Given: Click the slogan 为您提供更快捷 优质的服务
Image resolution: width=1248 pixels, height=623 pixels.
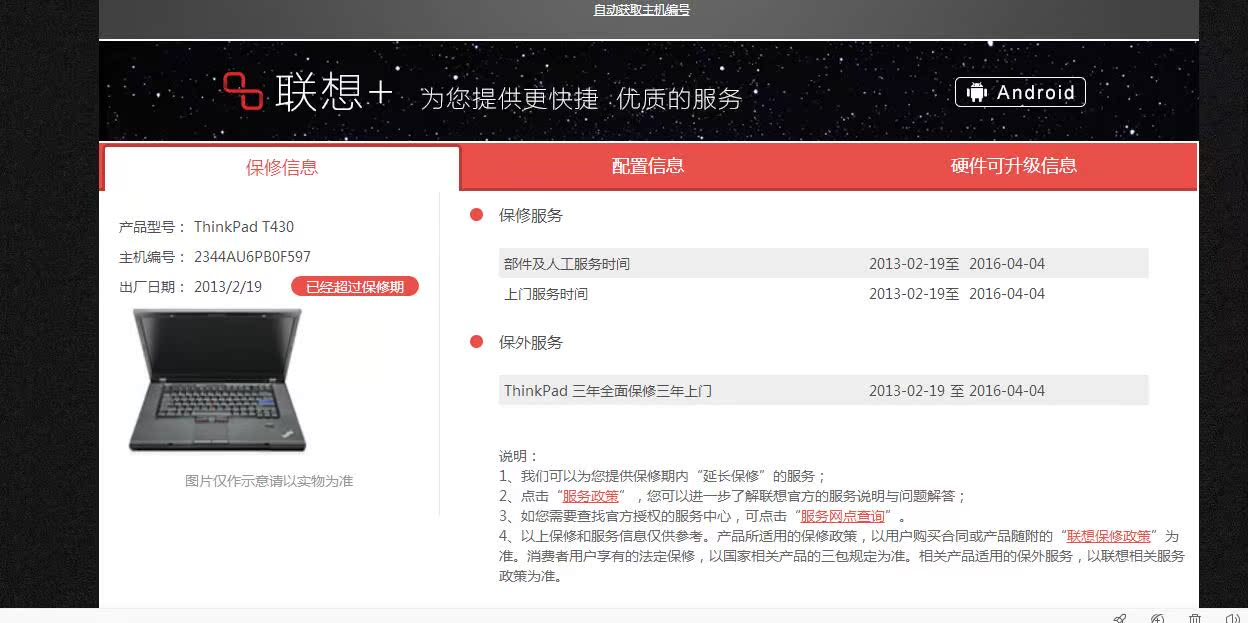Looking at the screenshot, I should 581,98.
